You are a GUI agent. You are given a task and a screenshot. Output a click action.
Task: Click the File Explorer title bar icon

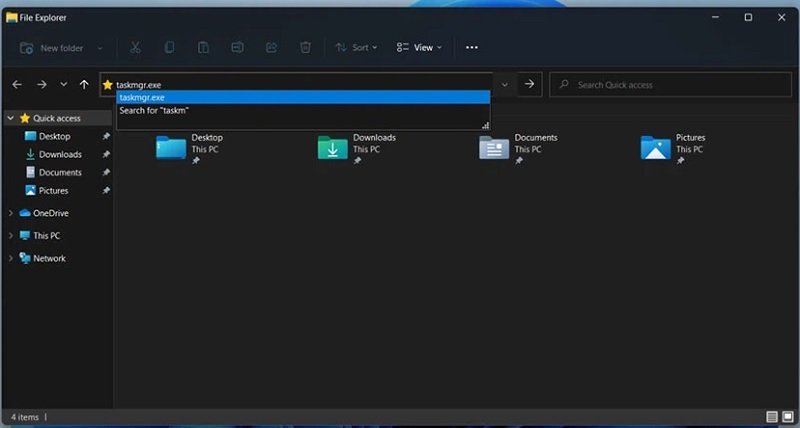(12, 18)
